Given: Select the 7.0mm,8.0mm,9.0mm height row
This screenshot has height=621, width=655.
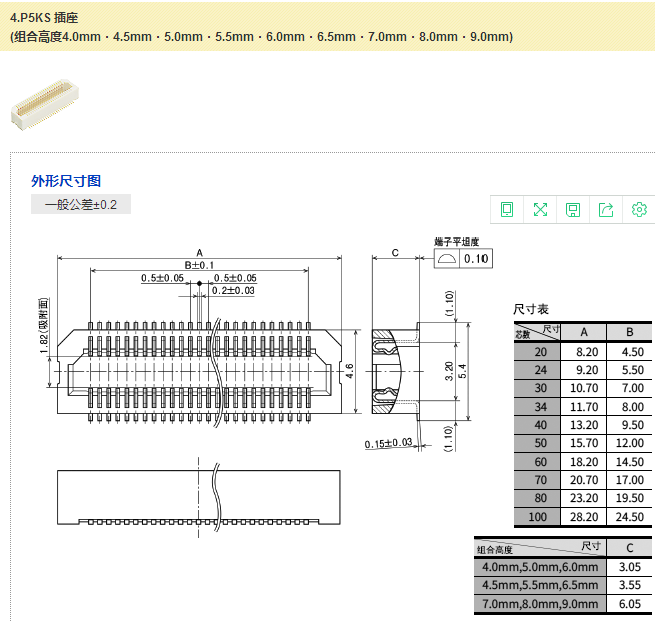Looking at the screenshot, I should pos(539,604).
